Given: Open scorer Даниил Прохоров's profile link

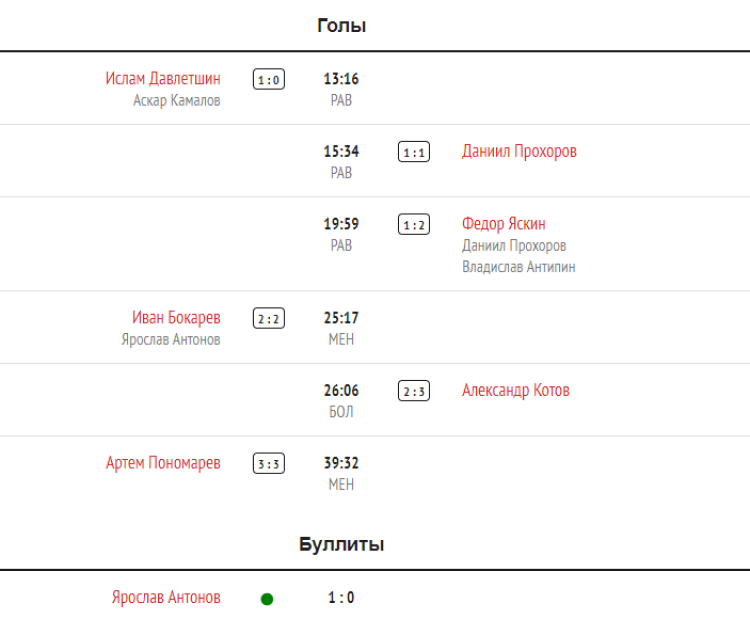Looking at the screenshot, I should [519, 152].
